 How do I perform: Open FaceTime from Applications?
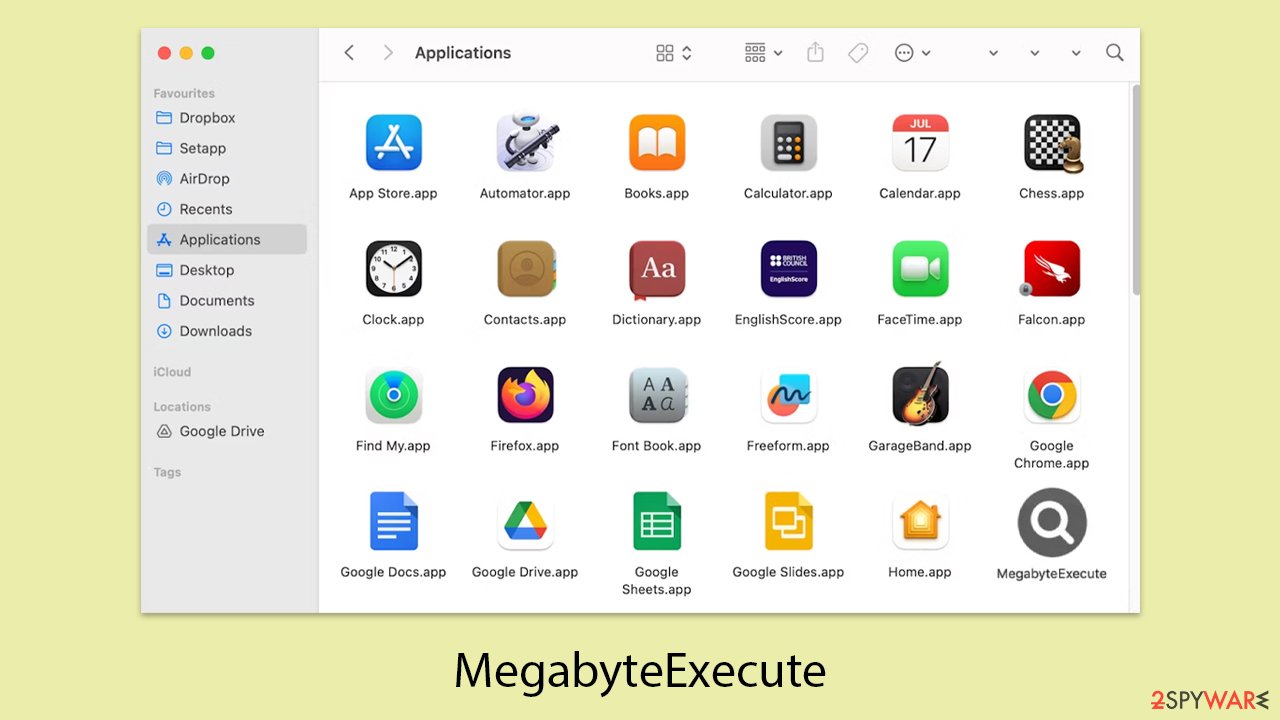pos(919,268)
